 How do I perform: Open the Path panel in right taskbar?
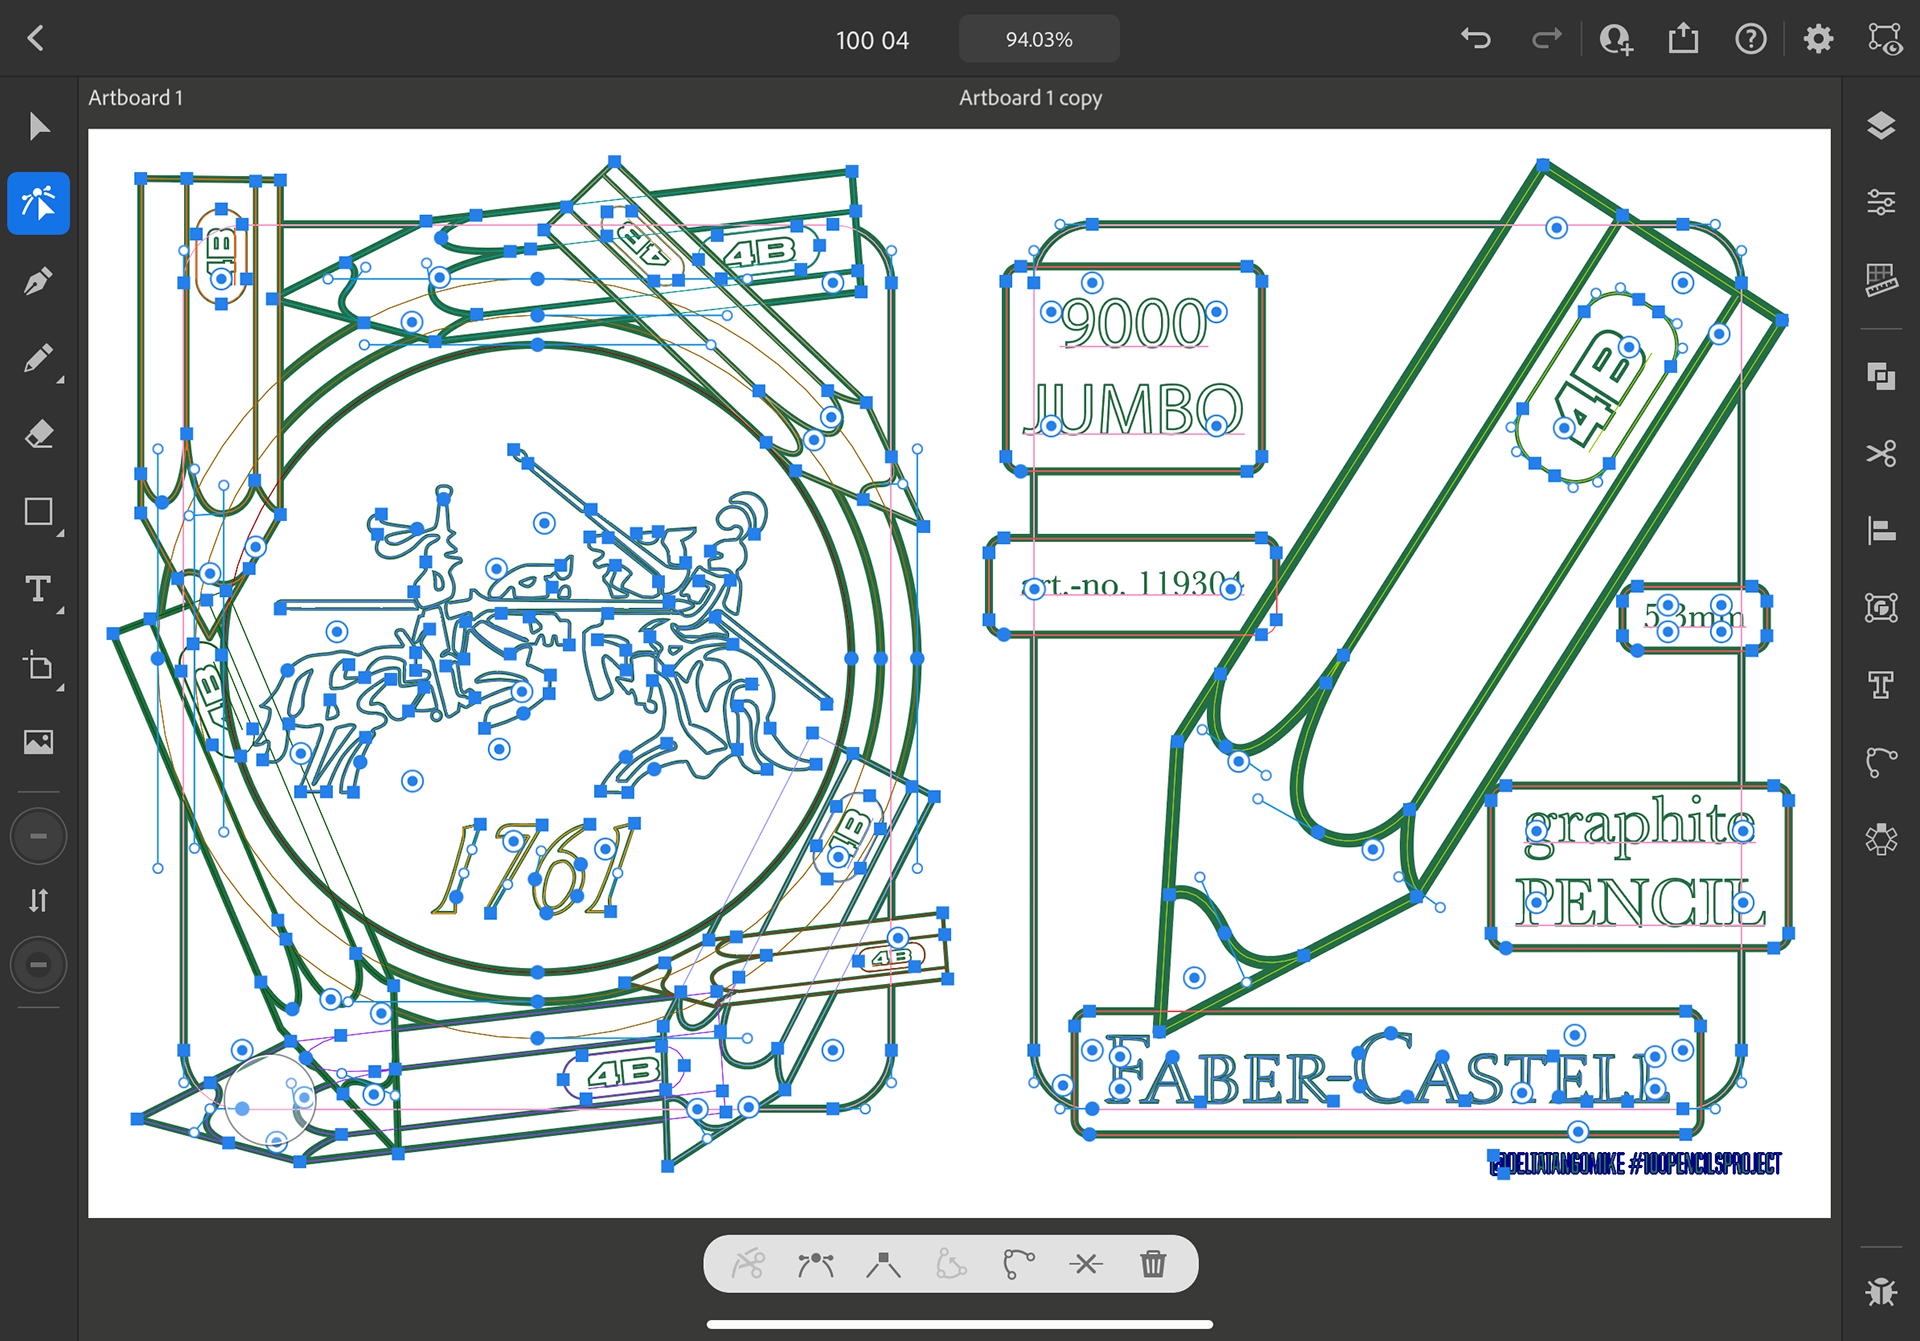coord(1881,762)
